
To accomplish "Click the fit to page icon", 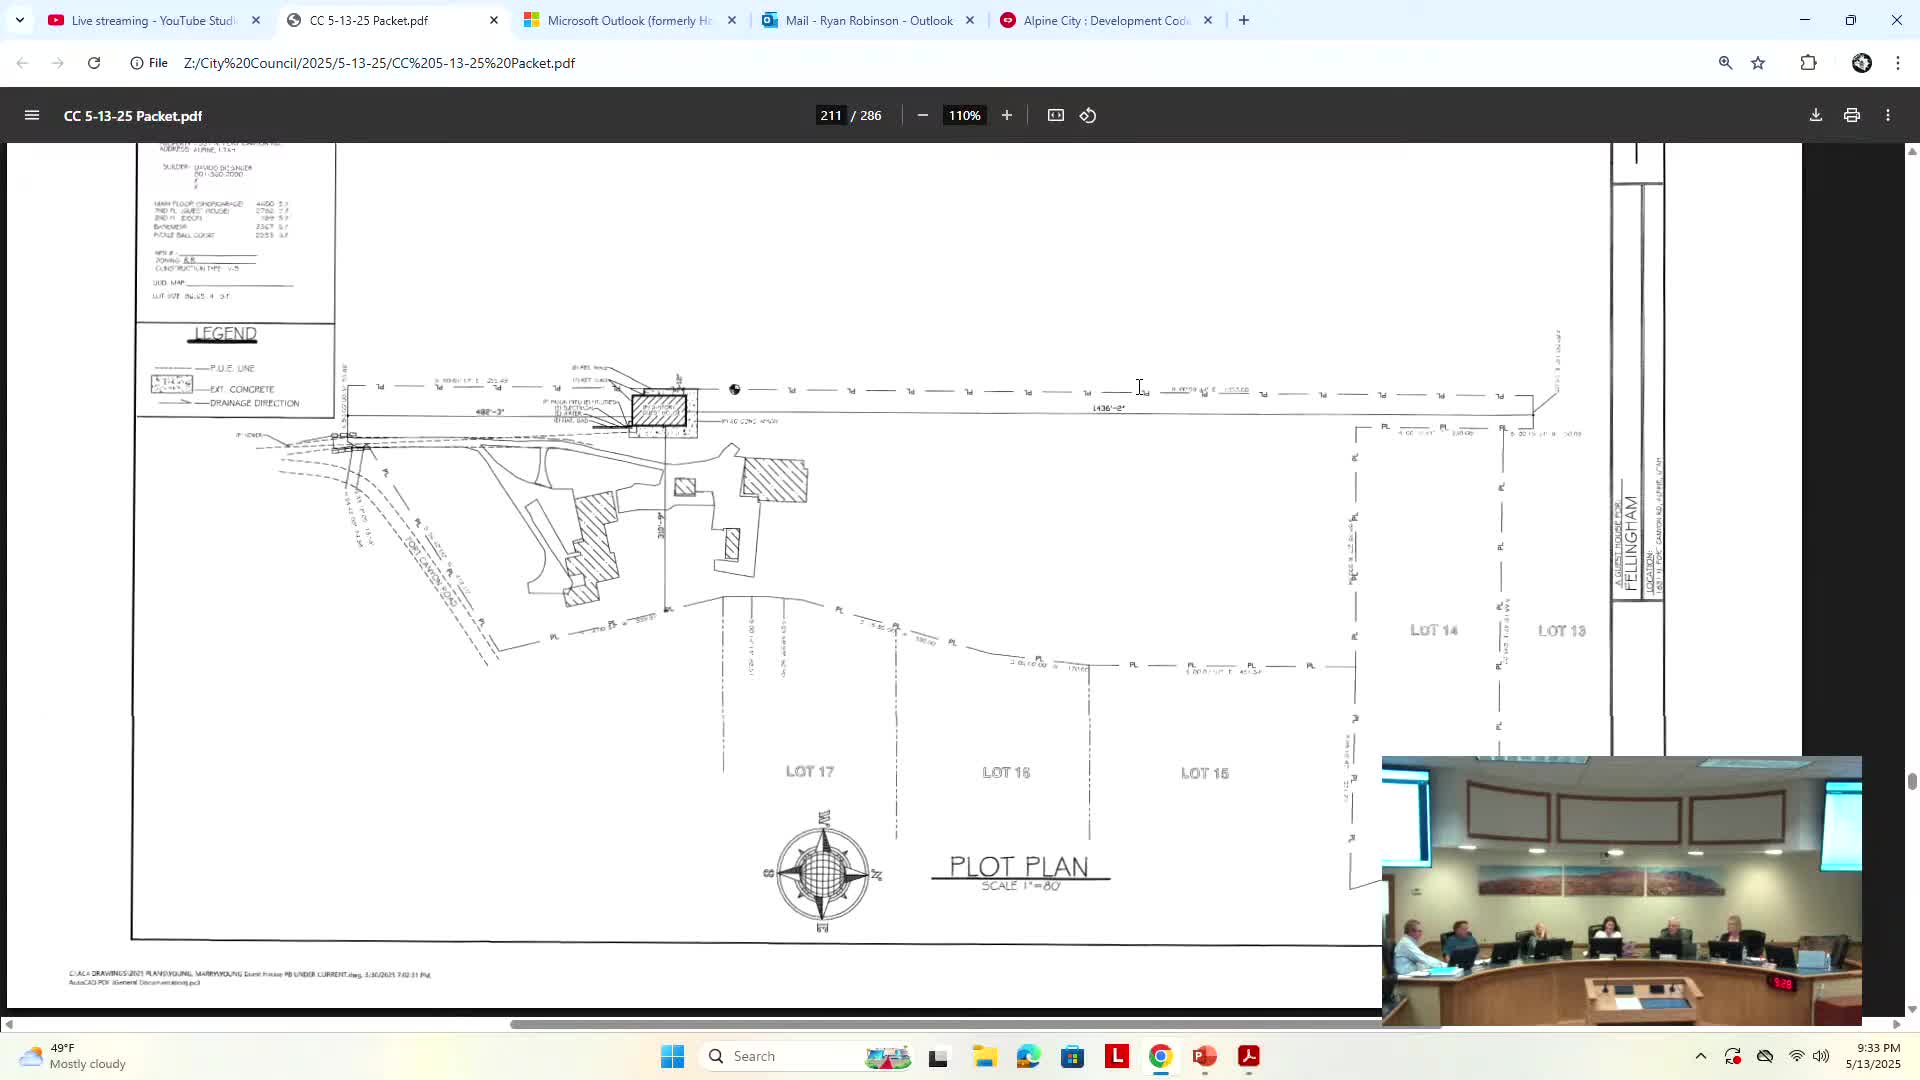I will (1056, 116).
